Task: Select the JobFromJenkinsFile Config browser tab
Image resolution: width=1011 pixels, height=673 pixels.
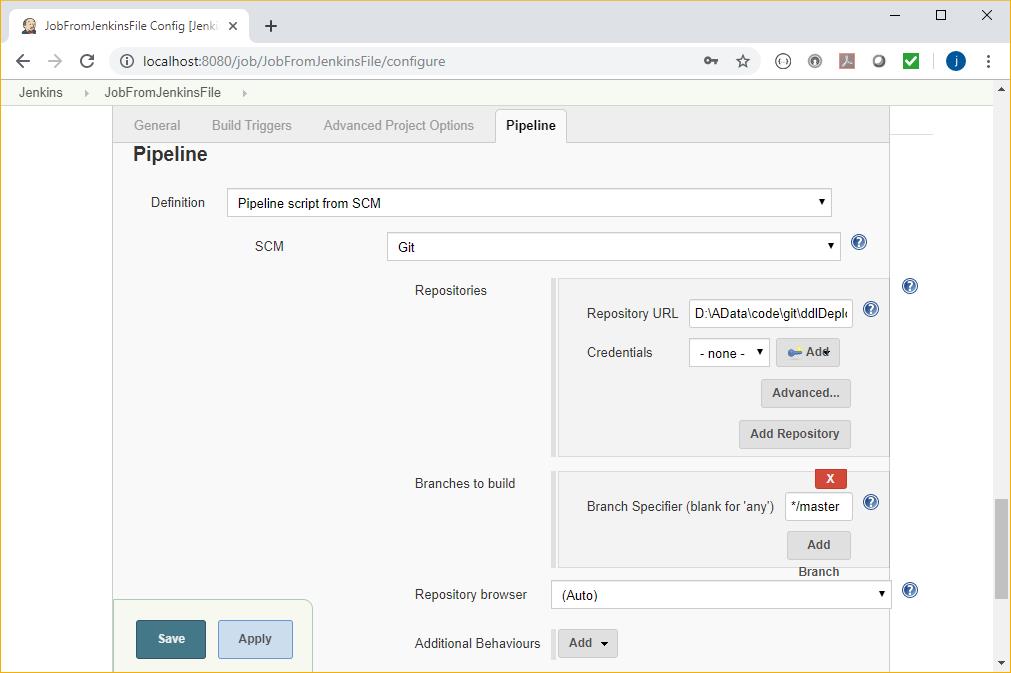Action: (x=129, y=26)
